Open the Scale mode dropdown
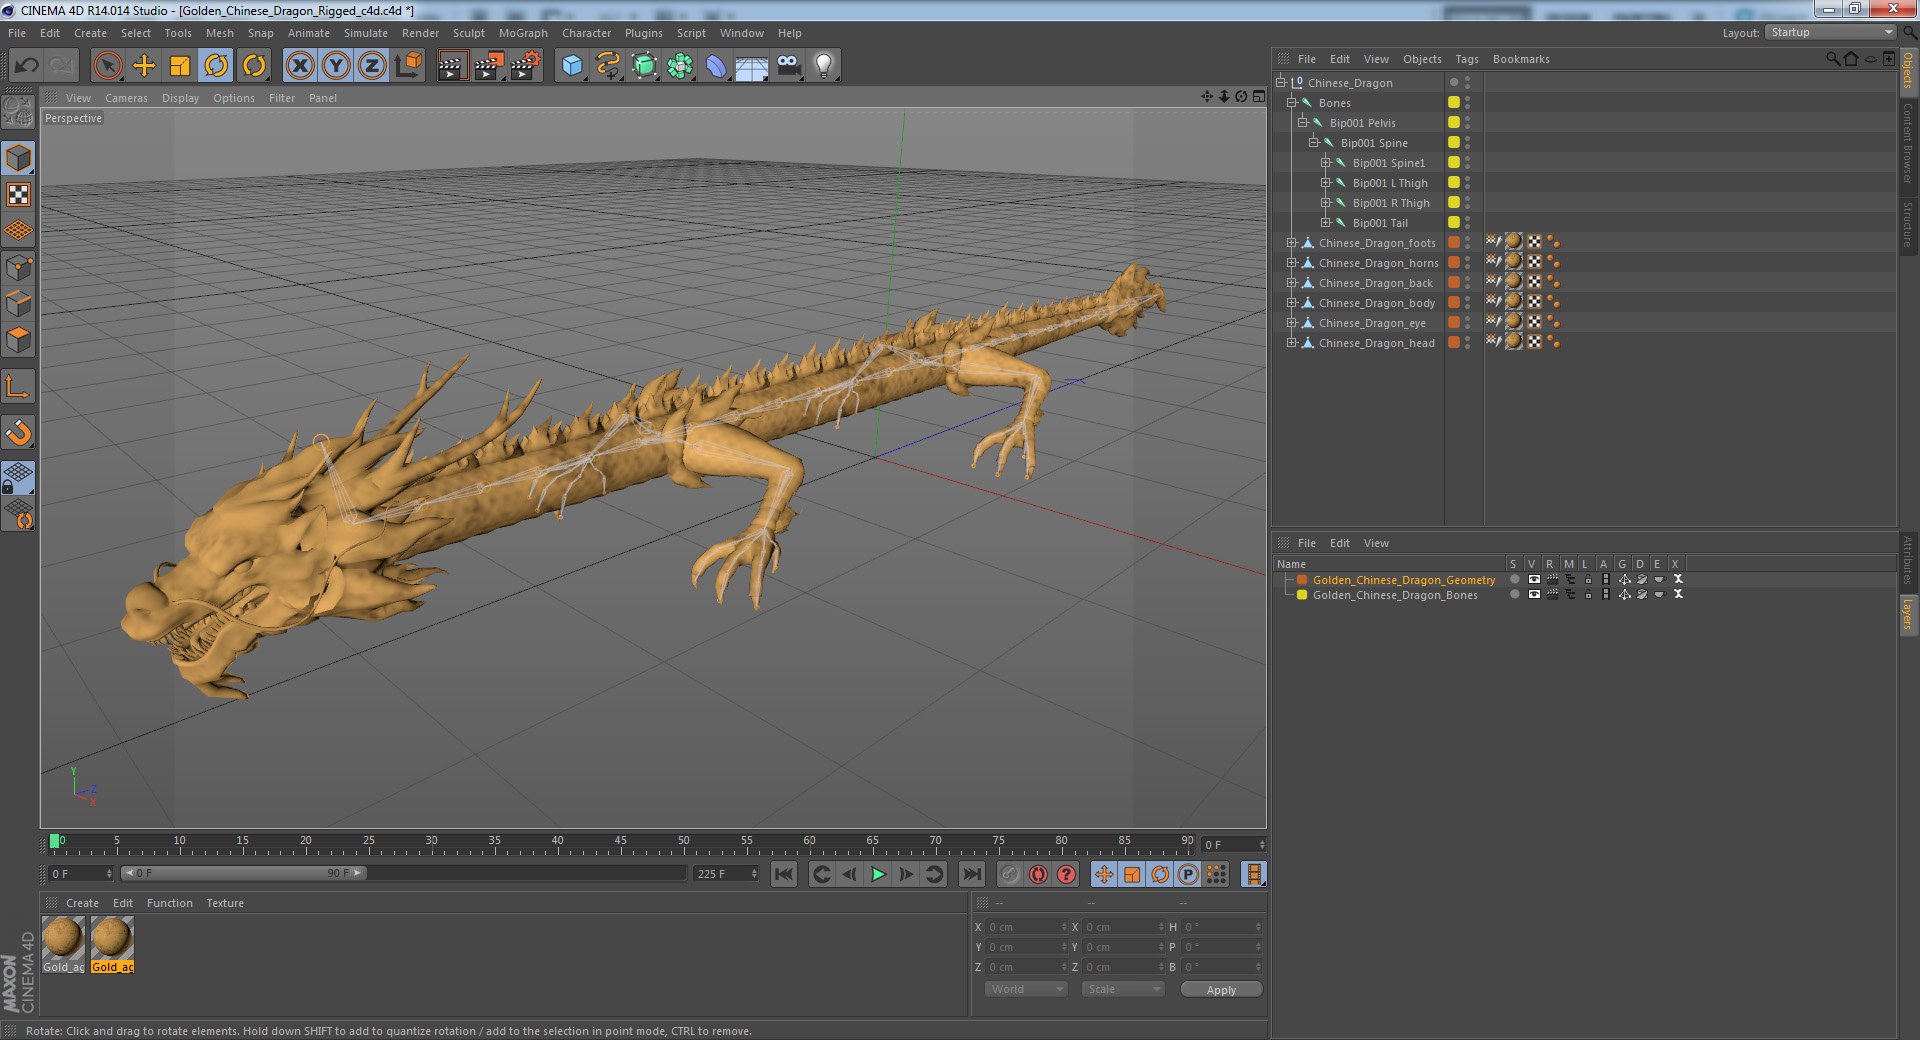This screenshot has width=1920, height=1040. click(1123, 989)
